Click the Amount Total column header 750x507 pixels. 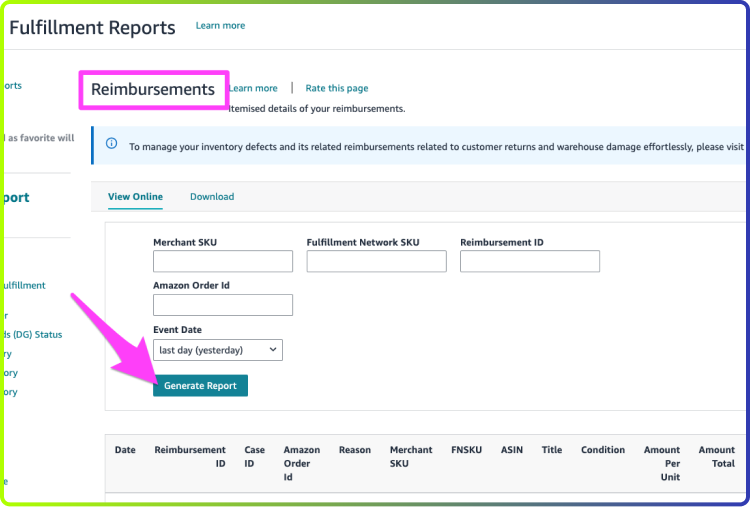pos(717,456)
